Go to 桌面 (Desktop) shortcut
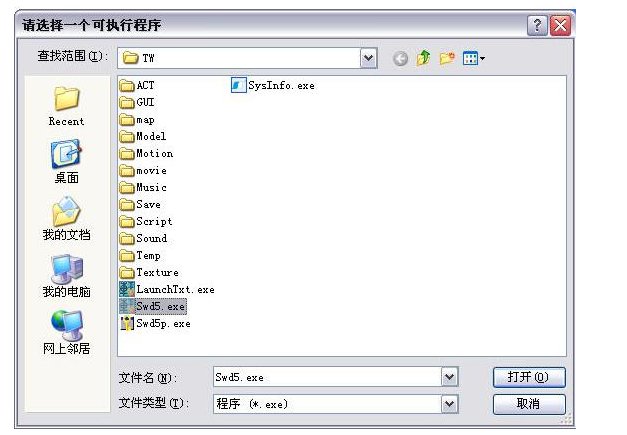This screenshot has width=627, height=435. pyautogui.click(x=66, y=162)
